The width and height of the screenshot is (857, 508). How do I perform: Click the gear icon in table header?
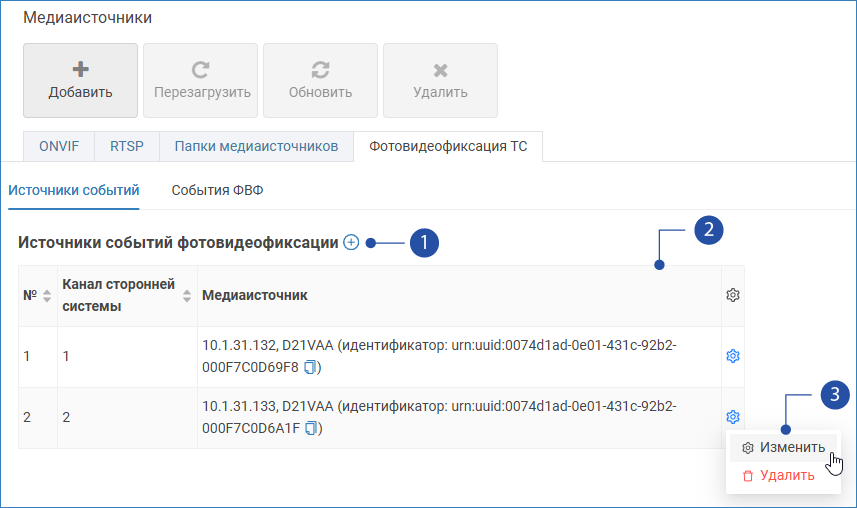(x=732, y=295)
